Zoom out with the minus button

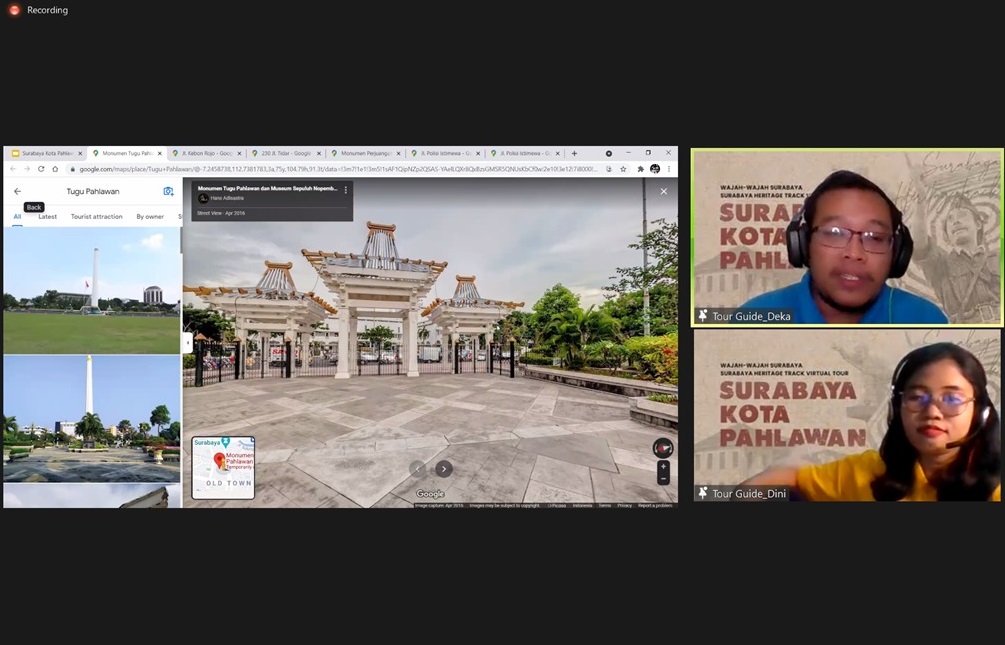pyautogui.click(x=663, y=479)
